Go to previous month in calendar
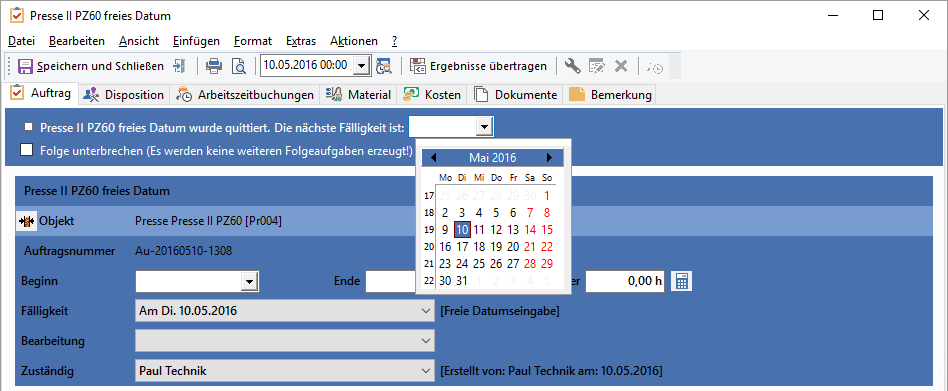The height and width of the screenshot is (391, 948). pos(433,158)
